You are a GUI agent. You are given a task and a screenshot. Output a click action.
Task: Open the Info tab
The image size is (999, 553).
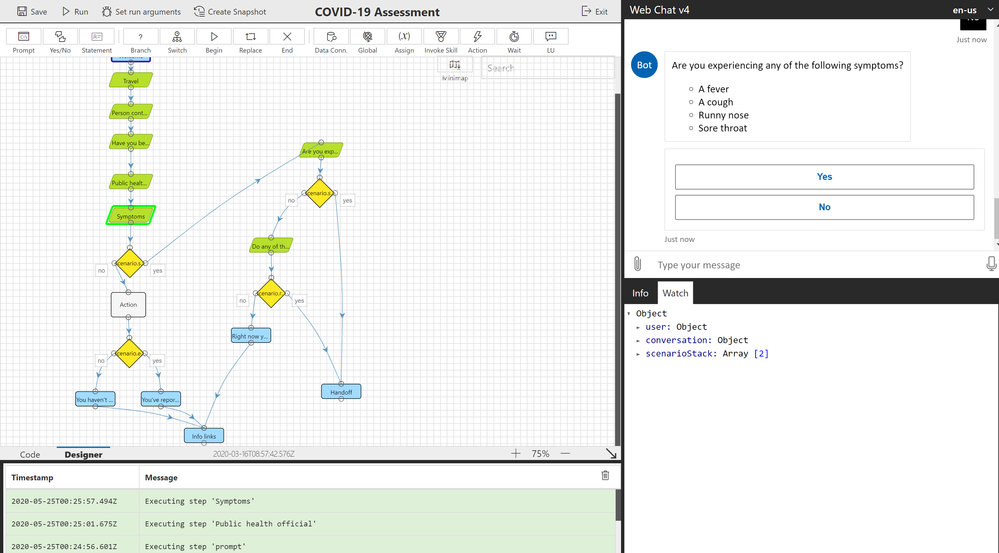point(640,293)
